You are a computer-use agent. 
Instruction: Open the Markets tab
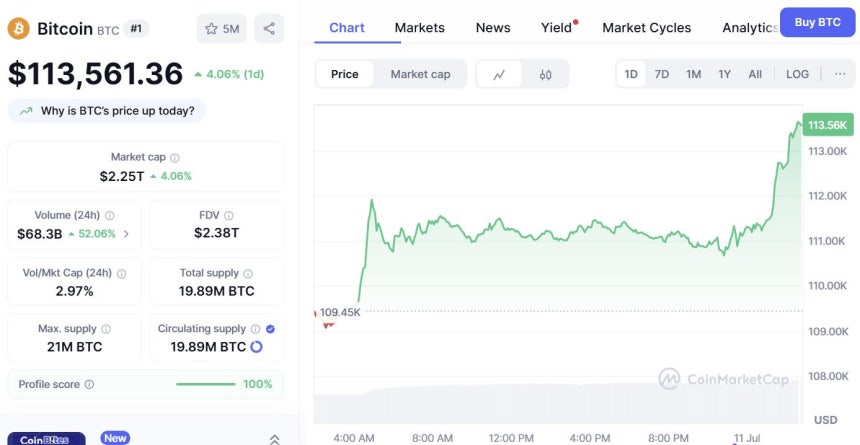point(419,27)
